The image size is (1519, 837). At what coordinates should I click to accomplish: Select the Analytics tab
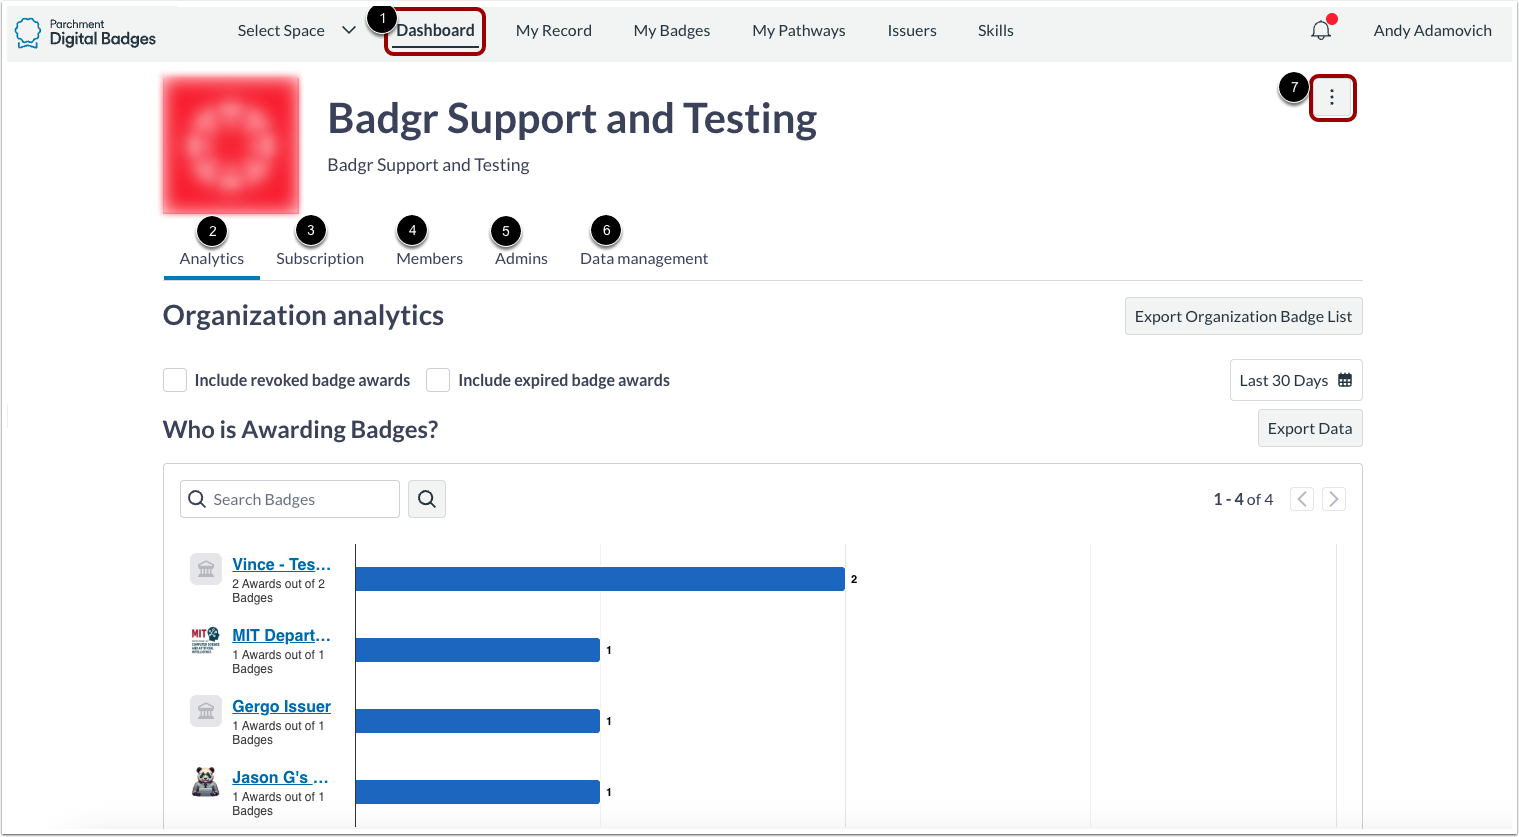(212, 258)
